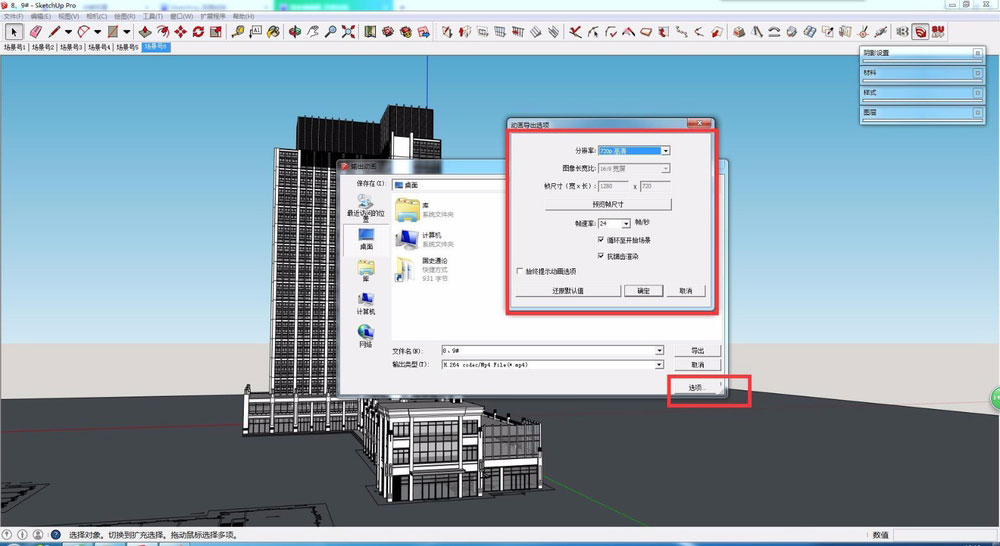Activate the Orbit tool
The height and width of the screenshot is (546, 1000).
click(295, 31)
